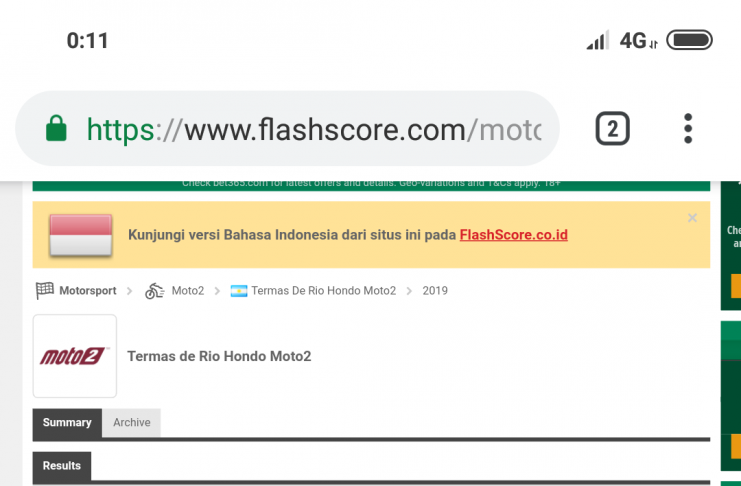Dismiss the Bahasa Indonesia banner
This screenshot has width=741, height=486.
pyautogui.click(x=692, y=218)
